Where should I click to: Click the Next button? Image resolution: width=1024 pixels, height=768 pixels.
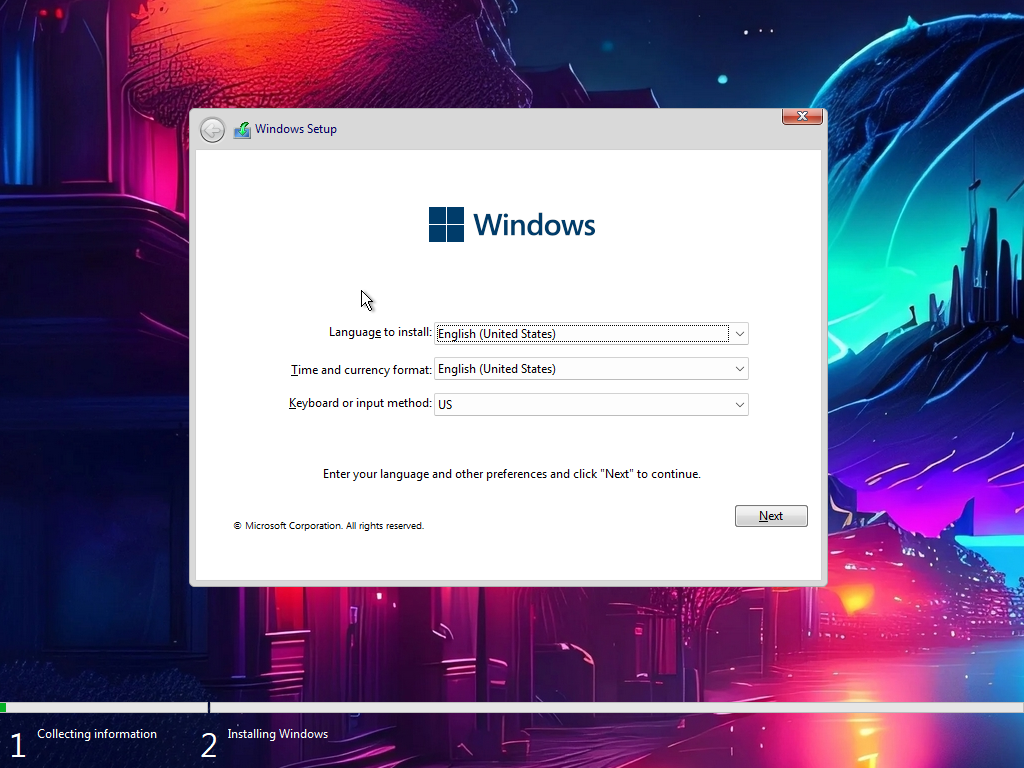coord(771,516)
